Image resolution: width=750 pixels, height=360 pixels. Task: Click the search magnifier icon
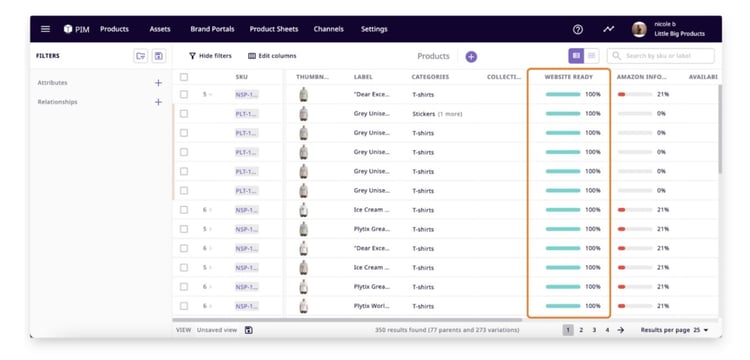(617, 56)
